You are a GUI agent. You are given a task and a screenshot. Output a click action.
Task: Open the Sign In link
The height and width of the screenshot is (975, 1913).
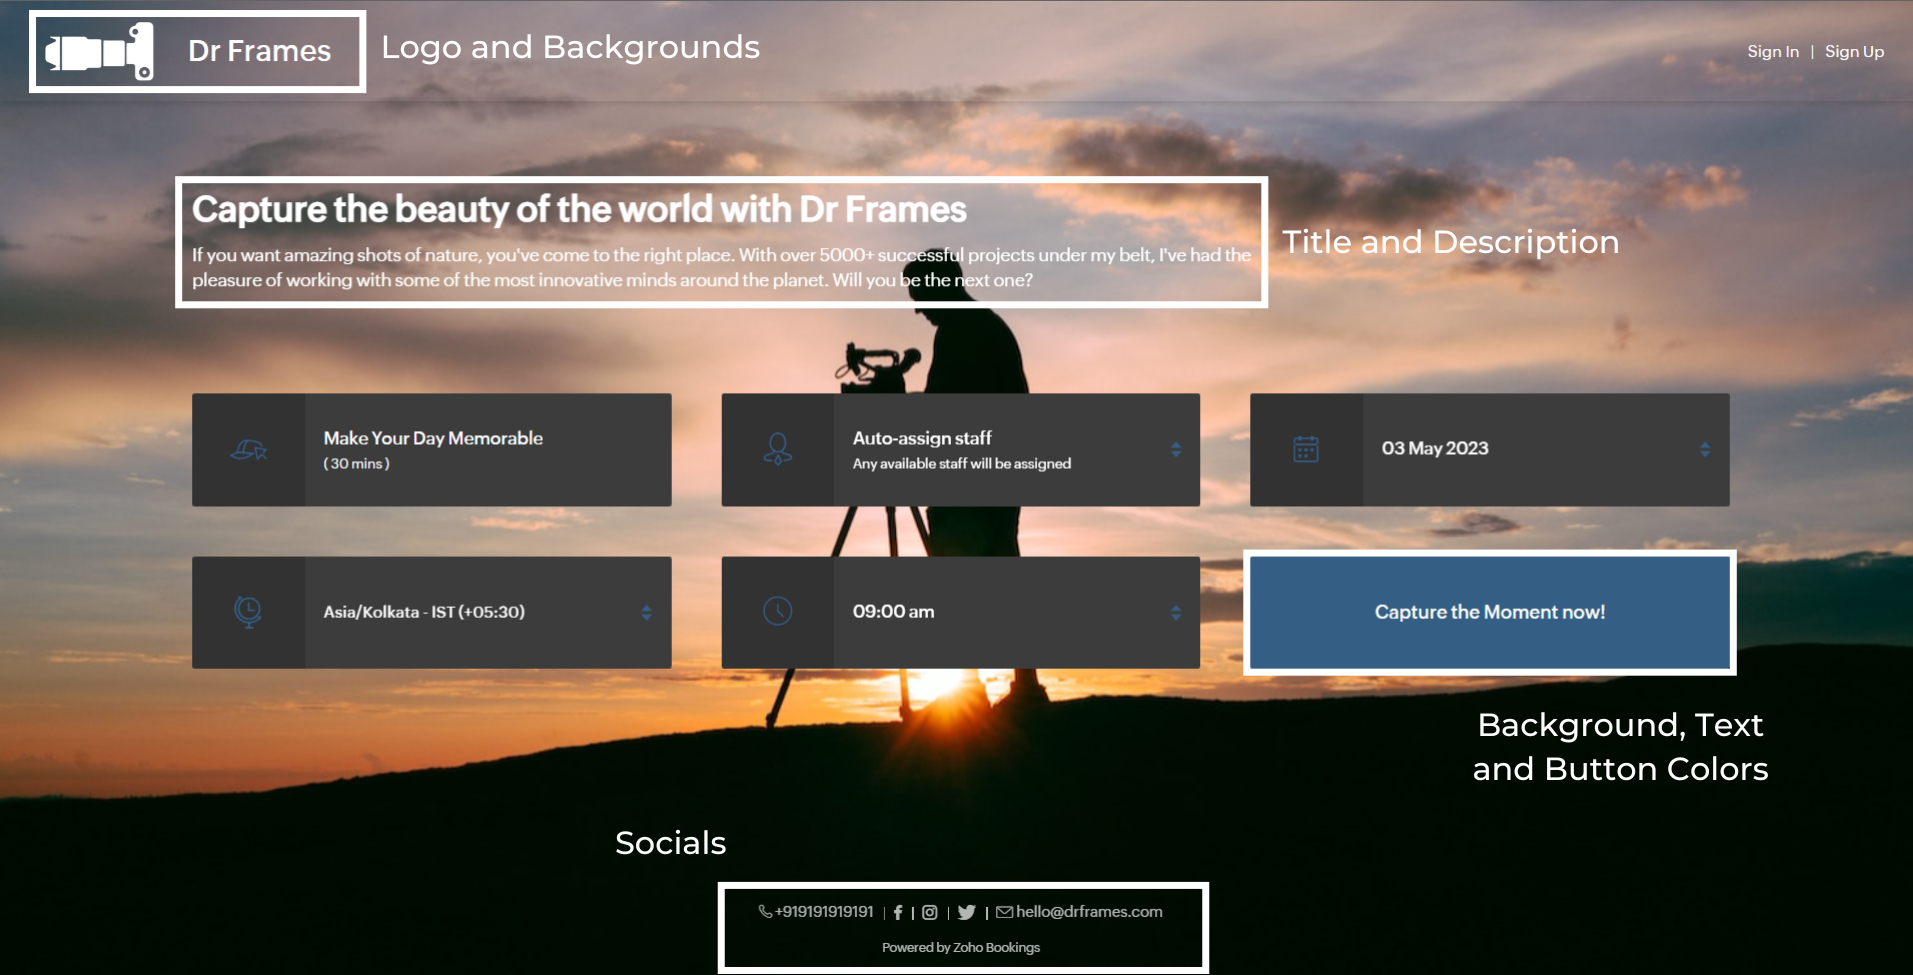[x=1773, y=52]
